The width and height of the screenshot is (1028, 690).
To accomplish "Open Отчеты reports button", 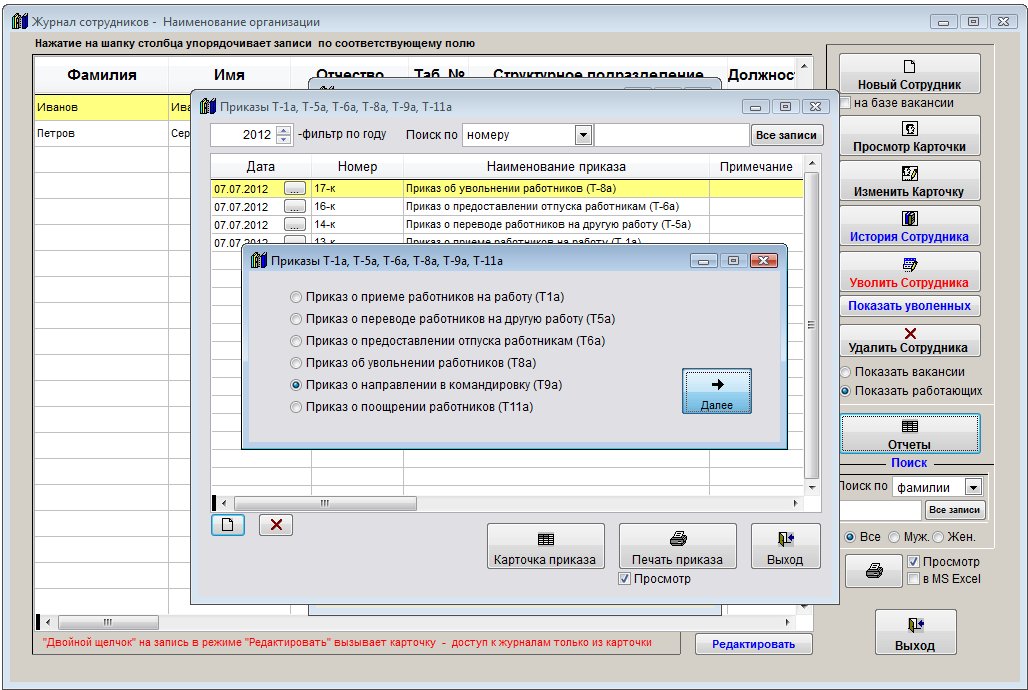I will [909, 434].
